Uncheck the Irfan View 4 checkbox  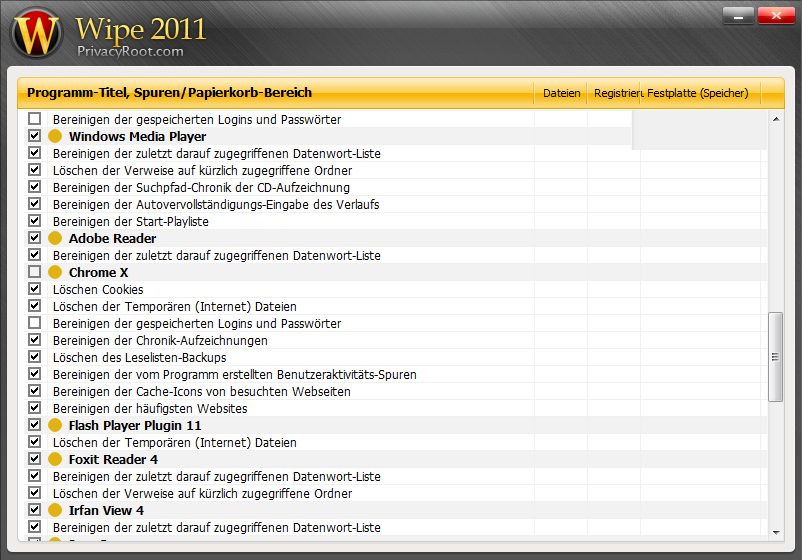click(x=34, y=509)
